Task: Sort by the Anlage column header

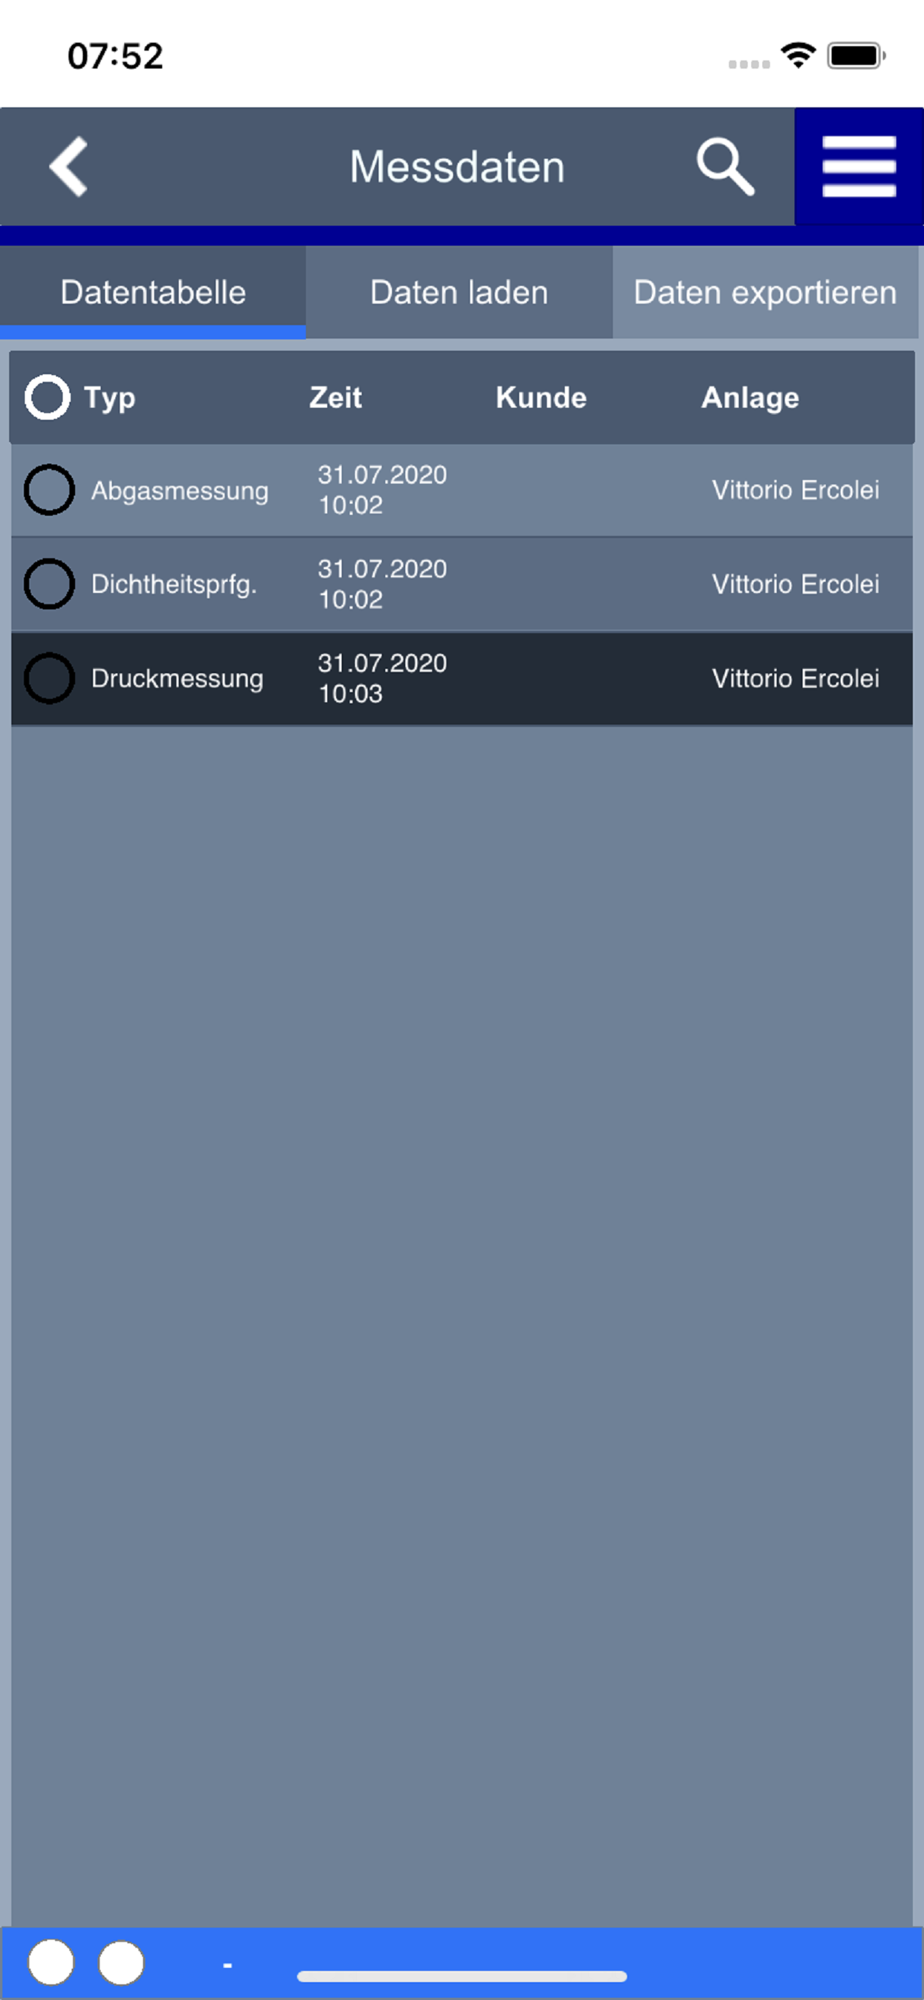Action: 750,397
